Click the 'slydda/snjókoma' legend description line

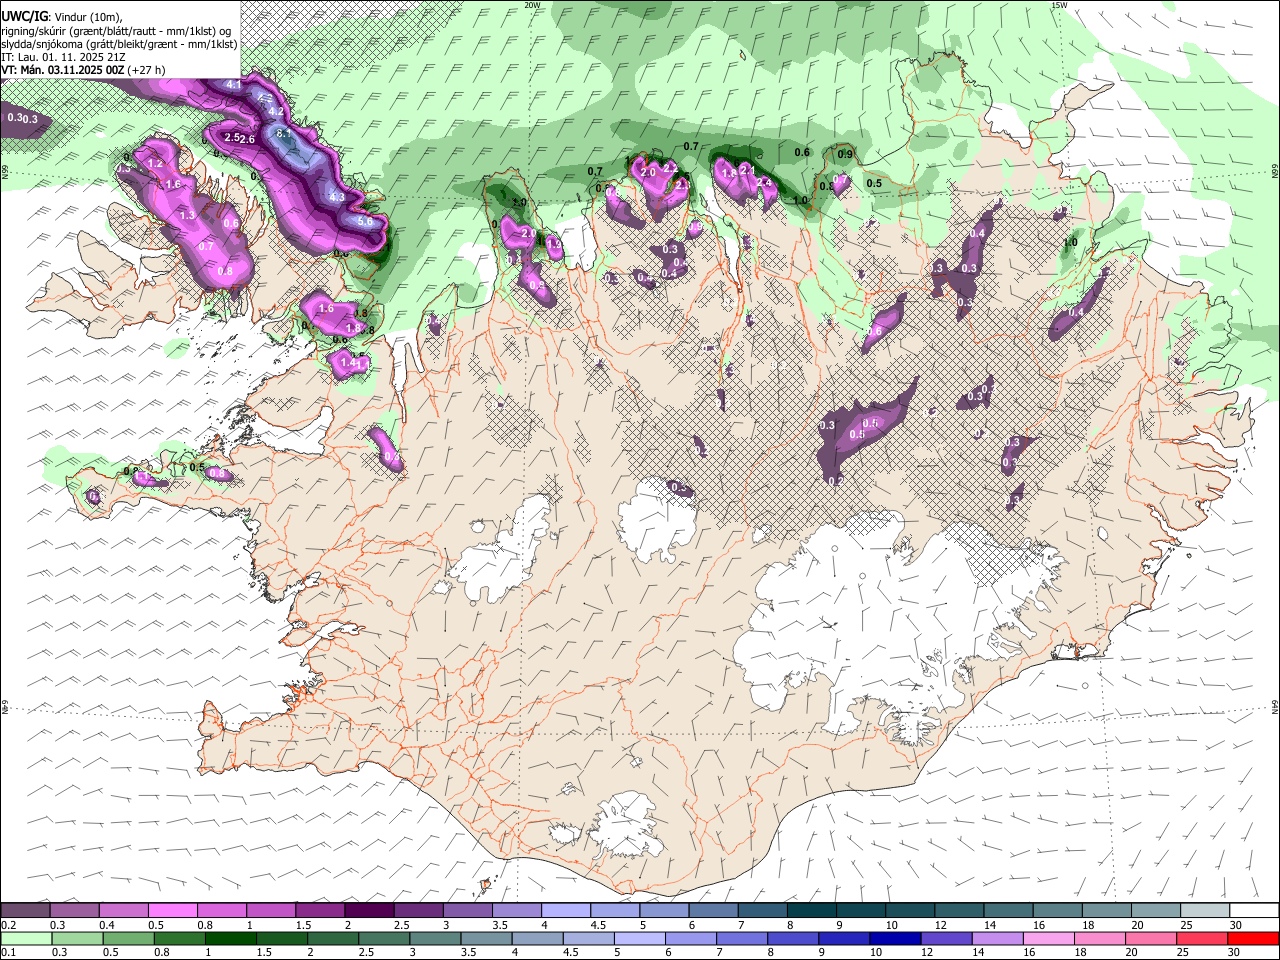(x=119, y=44)
